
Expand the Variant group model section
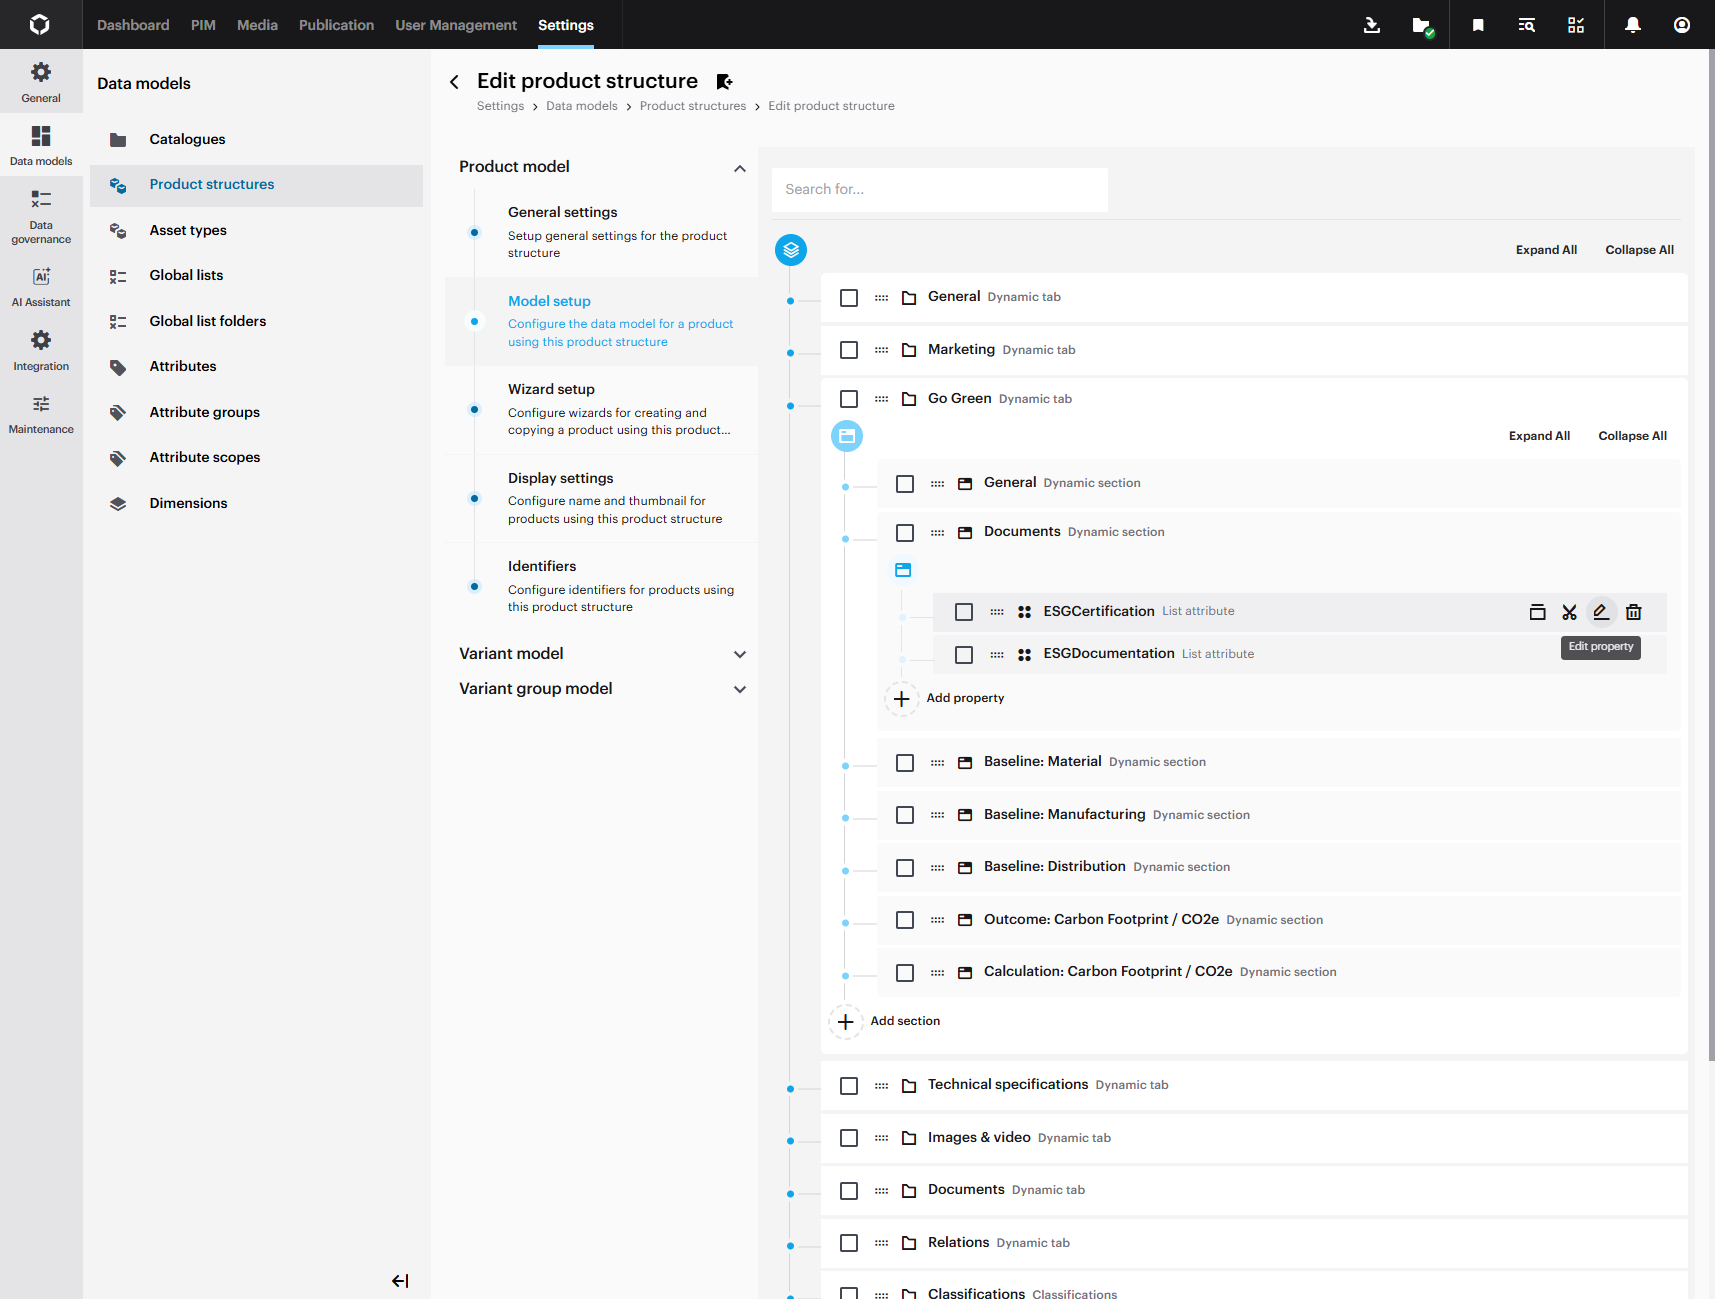click(x=740, y=689)
